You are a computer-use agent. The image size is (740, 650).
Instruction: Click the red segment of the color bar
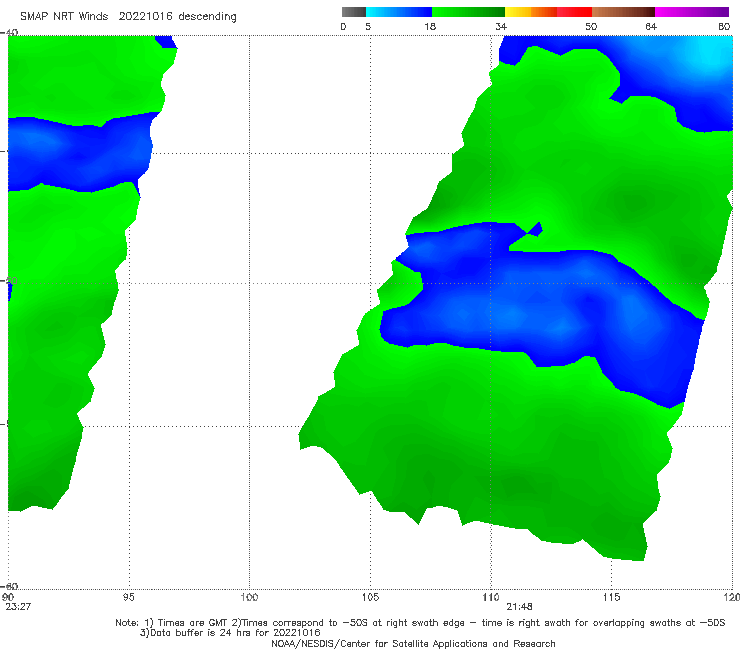point(574,12)
